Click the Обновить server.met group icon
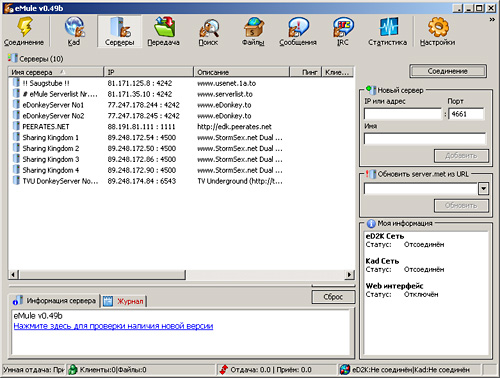500x378 pixels. [x=371, y=174]
